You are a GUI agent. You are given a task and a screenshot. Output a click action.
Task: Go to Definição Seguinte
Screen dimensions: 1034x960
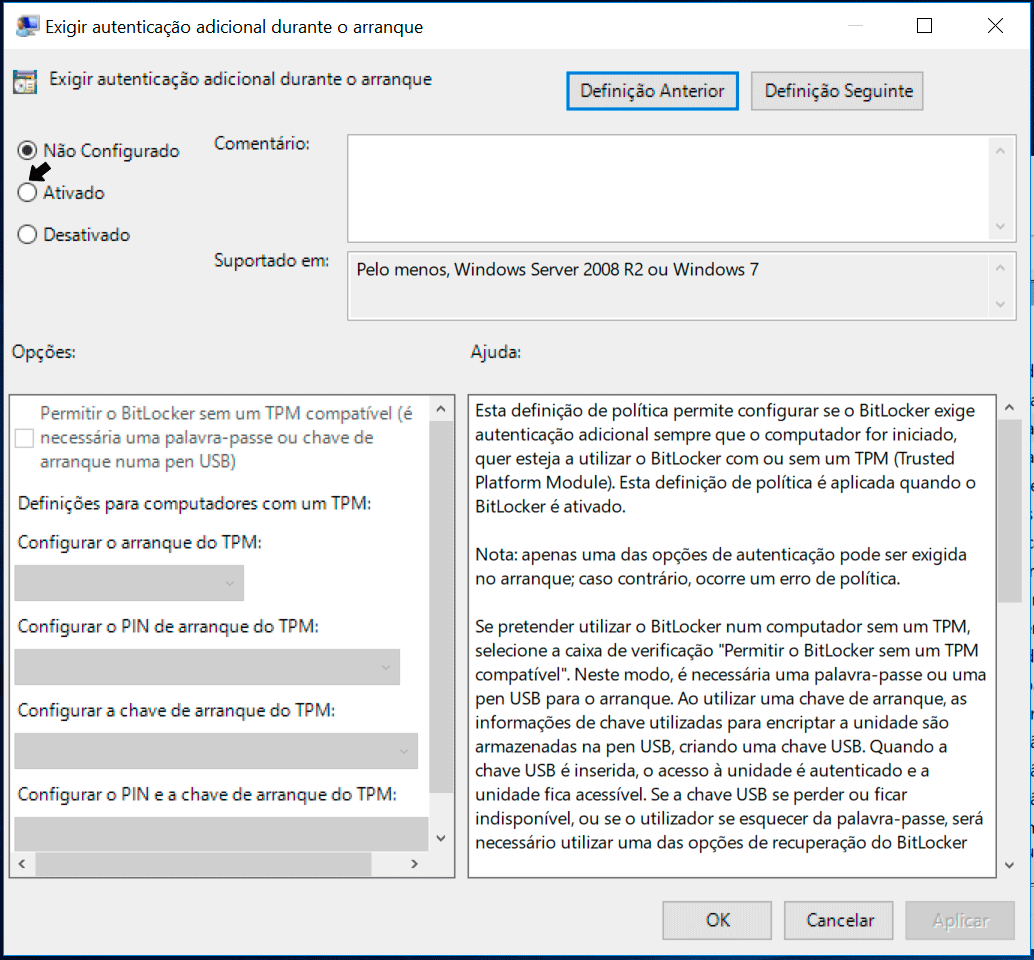pos(837,91)
